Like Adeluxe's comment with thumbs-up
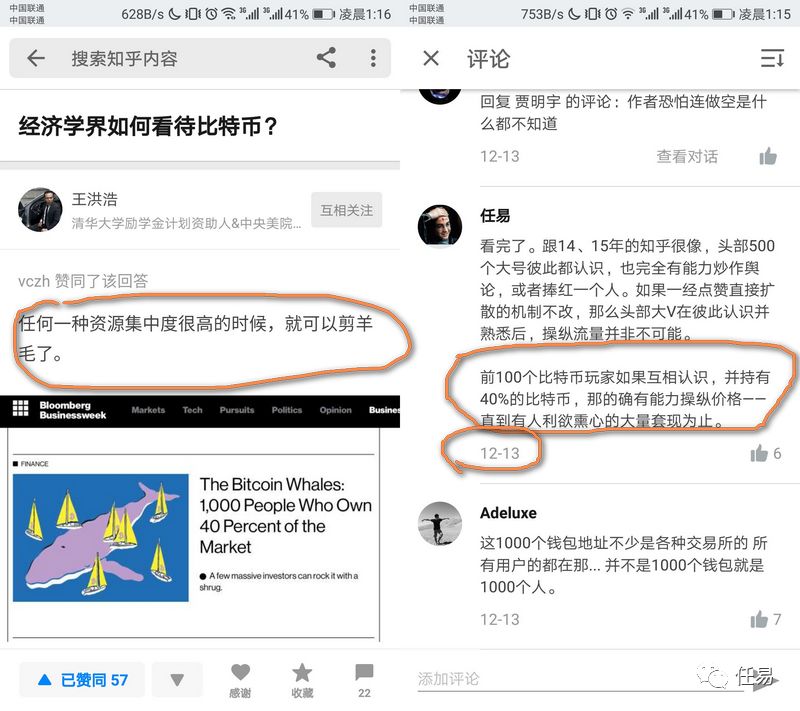The image size is (800, 711). [x=759, y=619]
